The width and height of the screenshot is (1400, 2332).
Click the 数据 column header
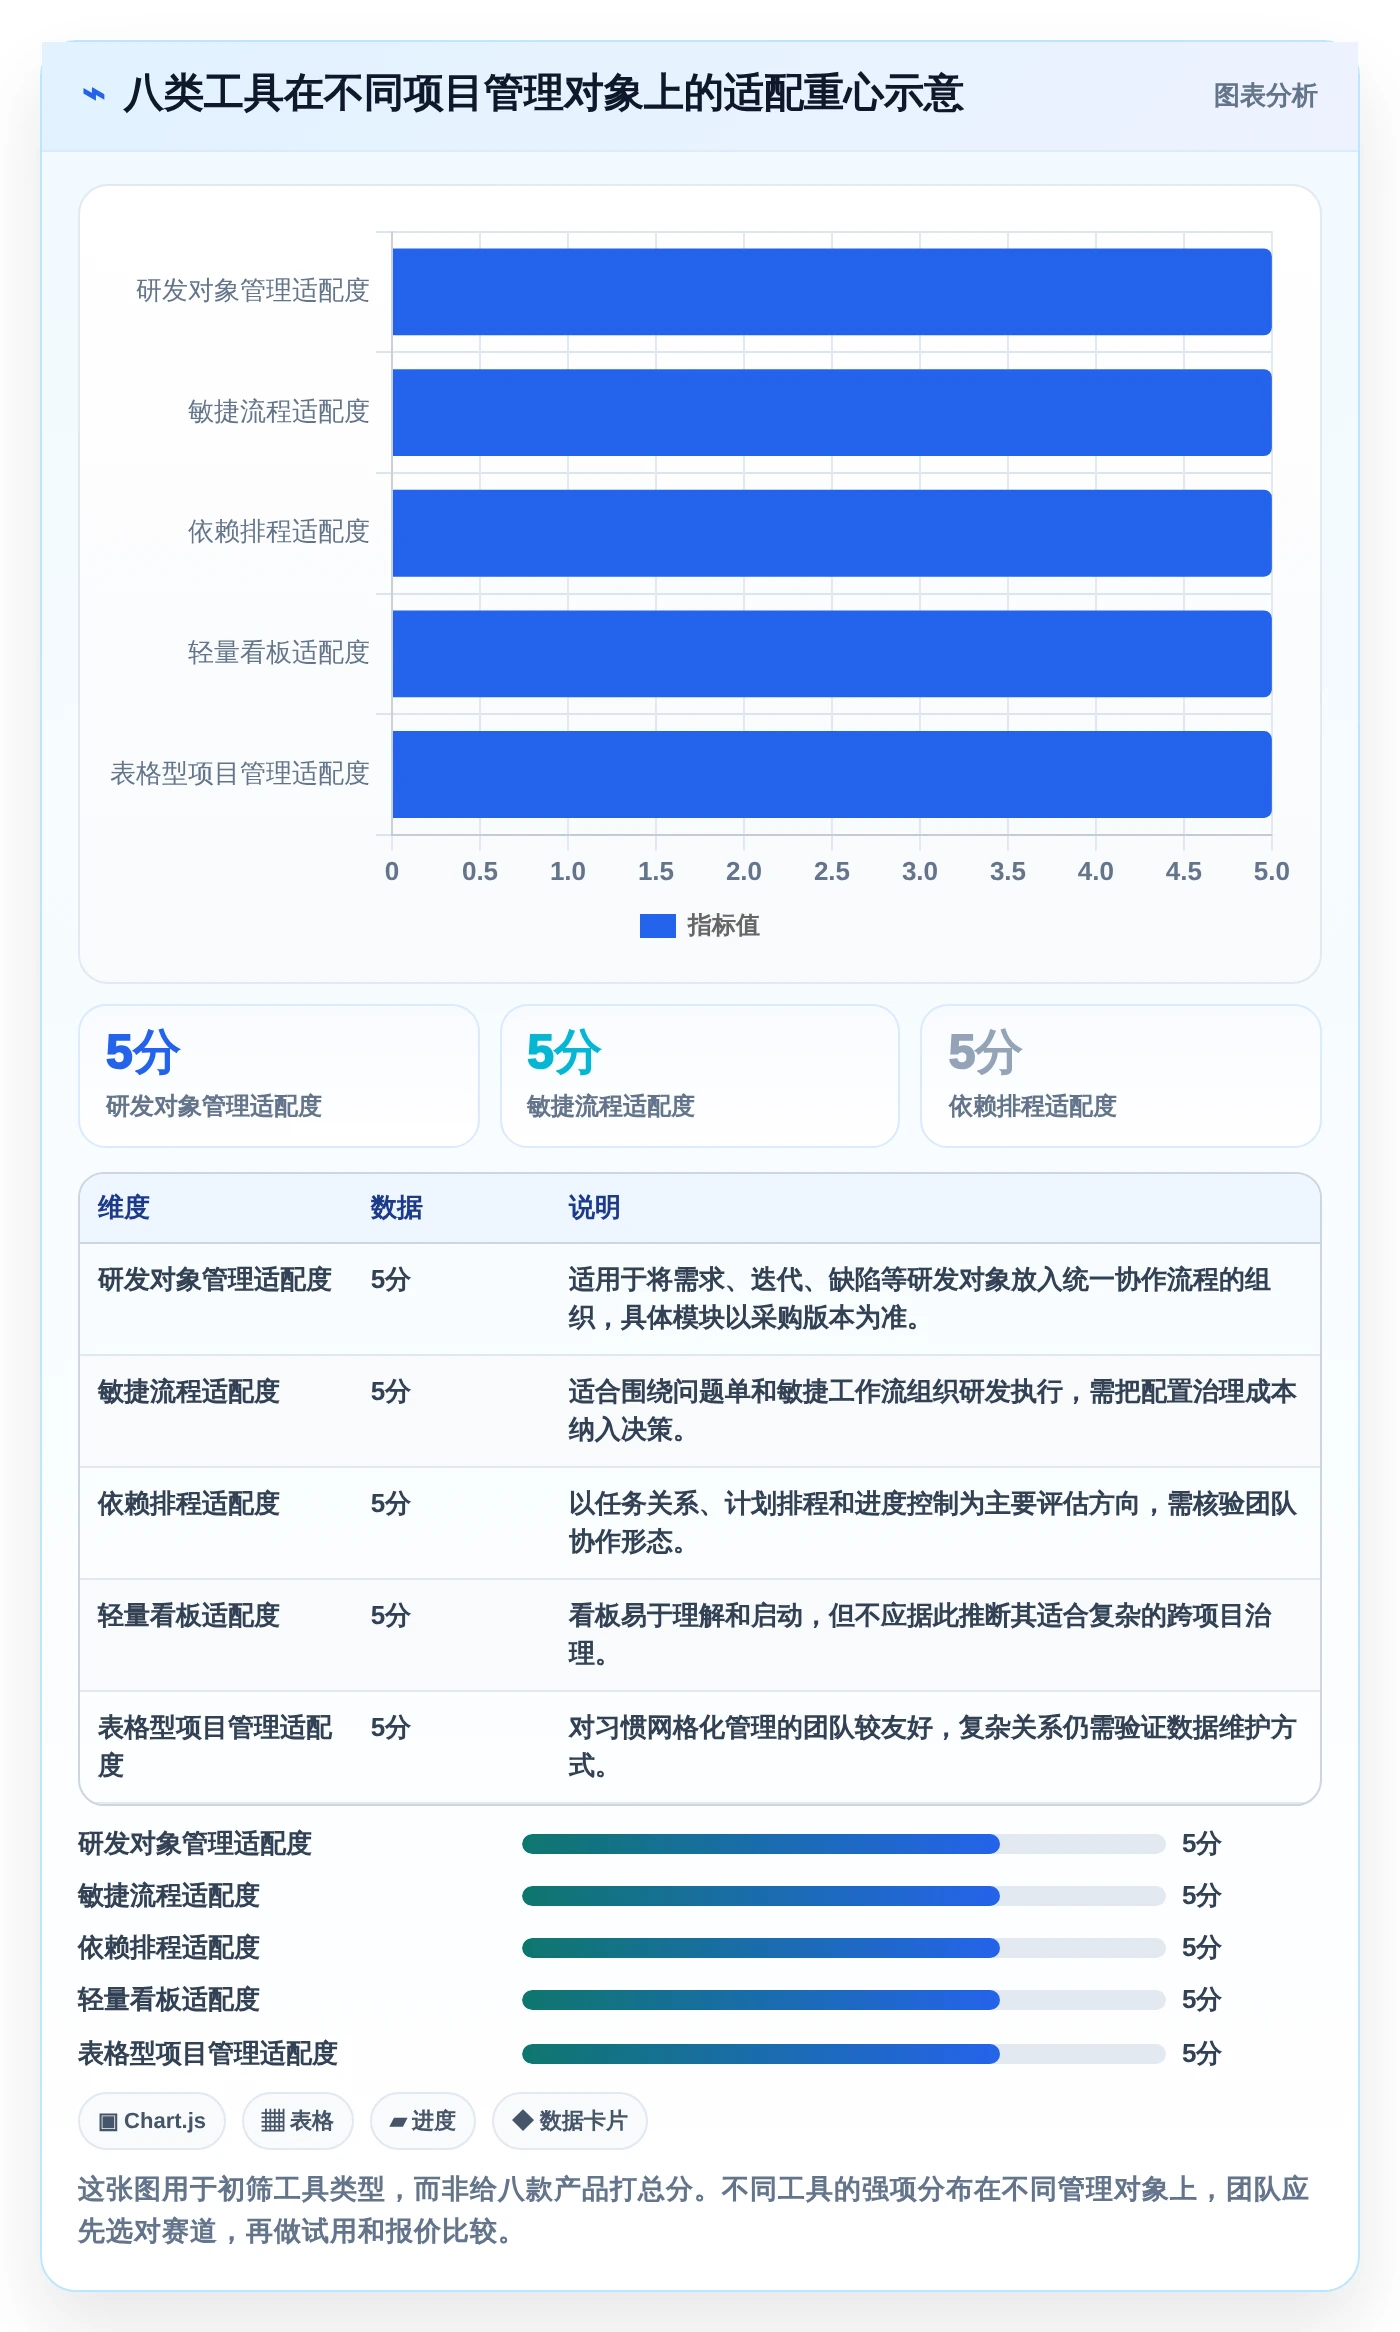397,1208
